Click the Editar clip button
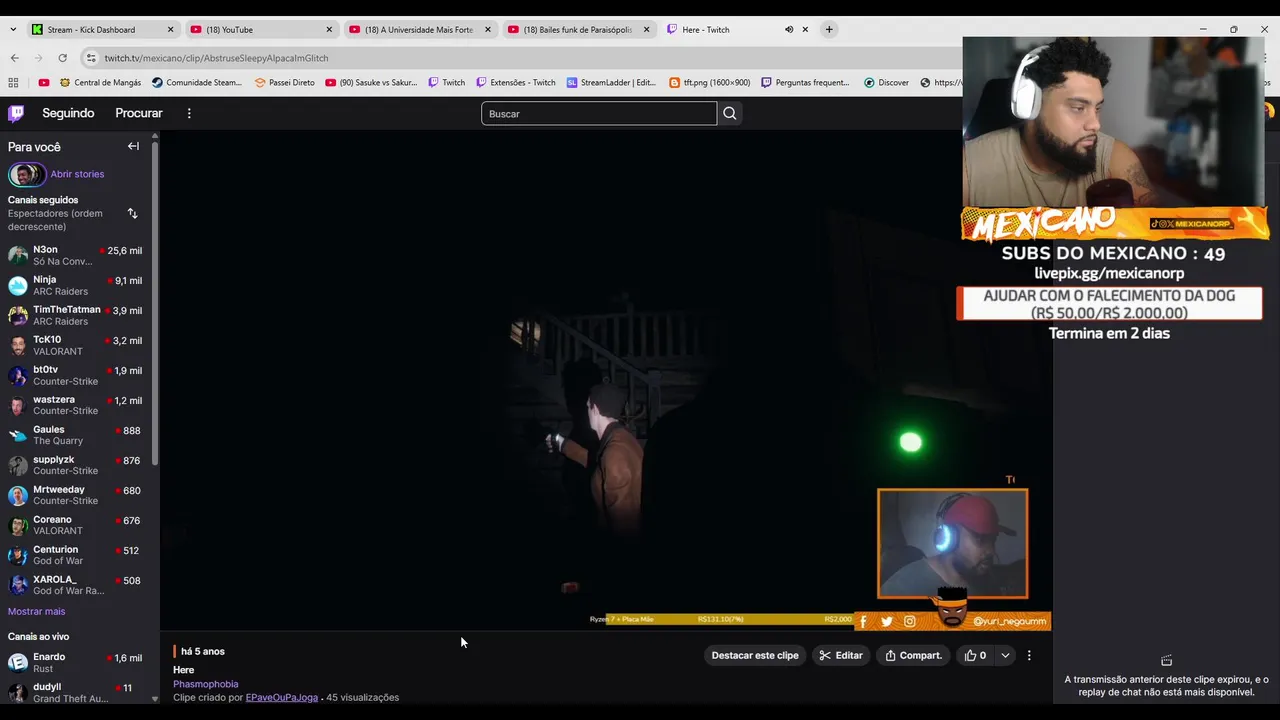Image resolution: width=1280 pixels, height=720 pixels. point(841,656)
